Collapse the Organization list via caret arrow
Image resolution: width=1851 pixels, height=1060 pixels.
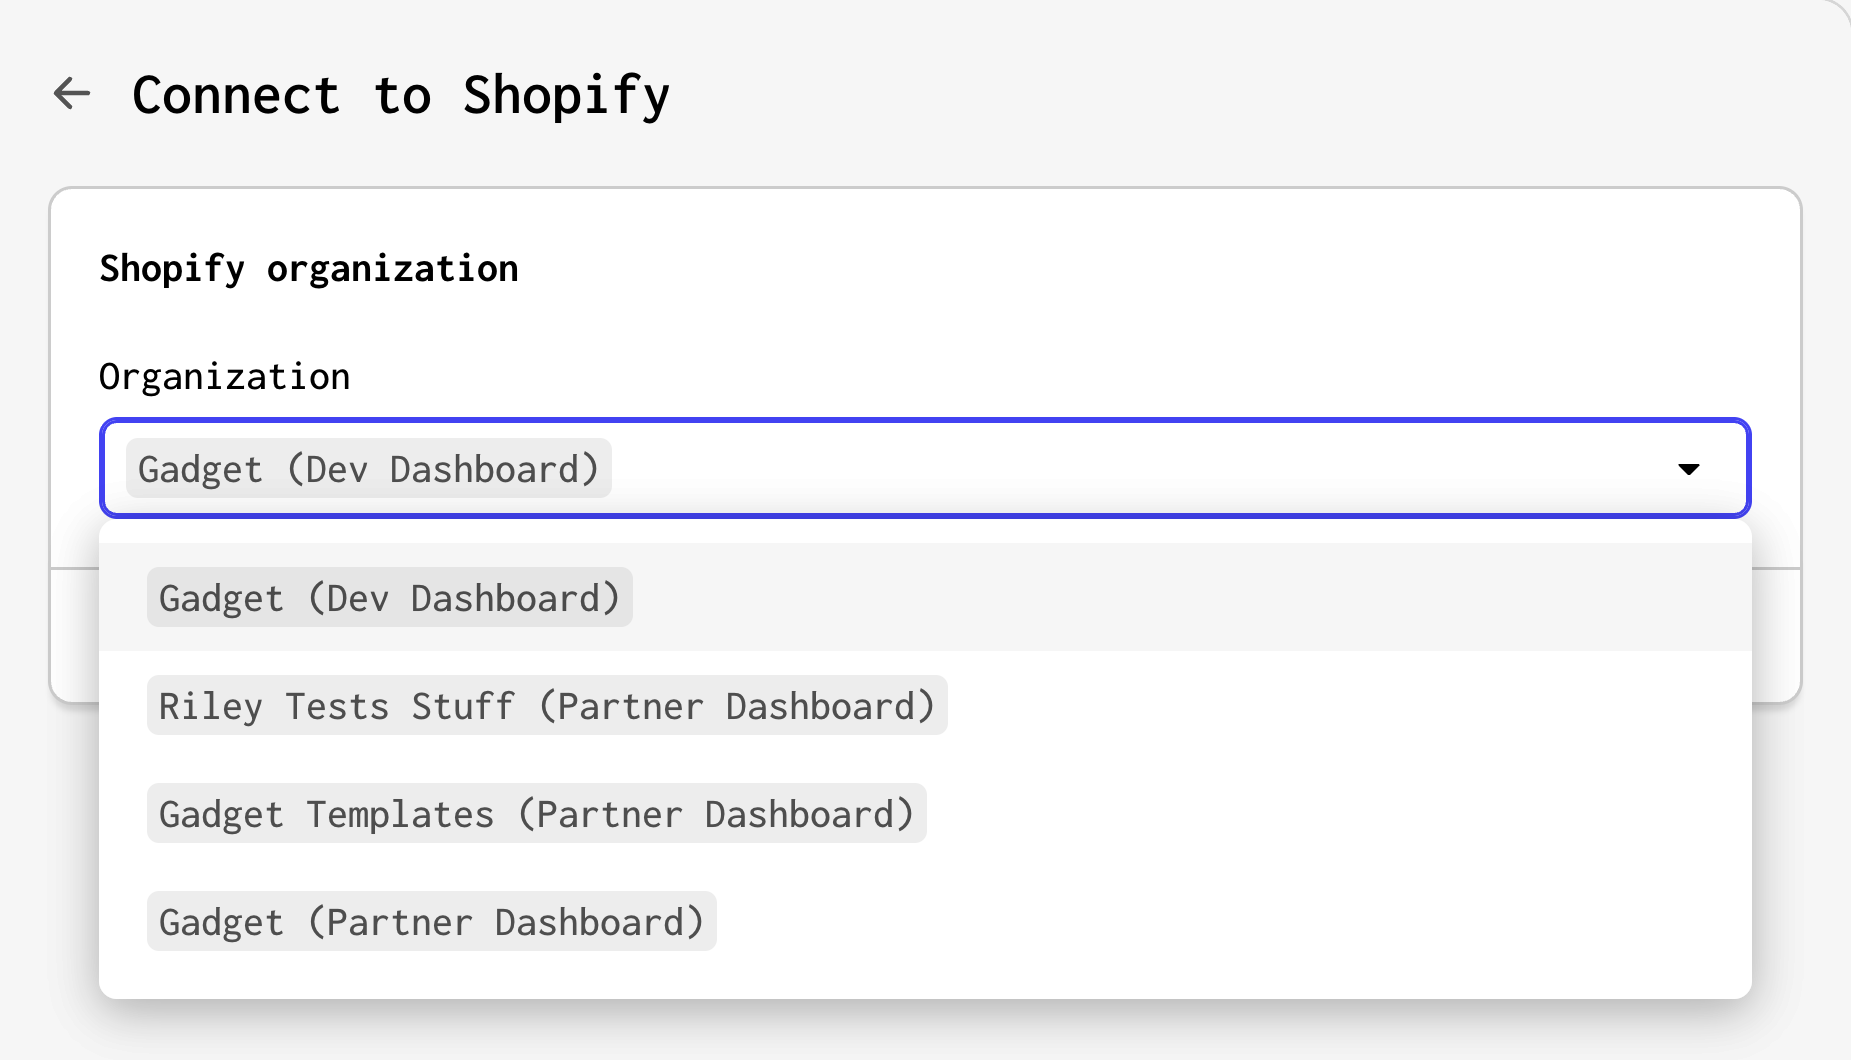pyautogui.click(x=1688, y=469)
